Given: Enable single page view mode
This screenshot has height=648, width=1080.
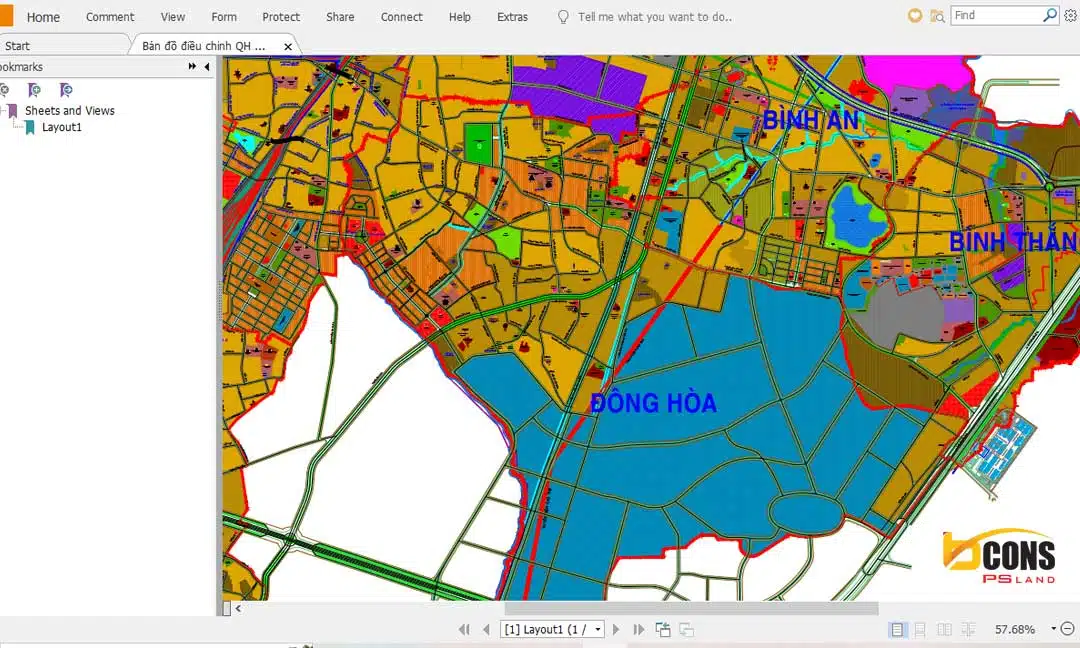Looking at the screenshot, I should pos(897,629).
